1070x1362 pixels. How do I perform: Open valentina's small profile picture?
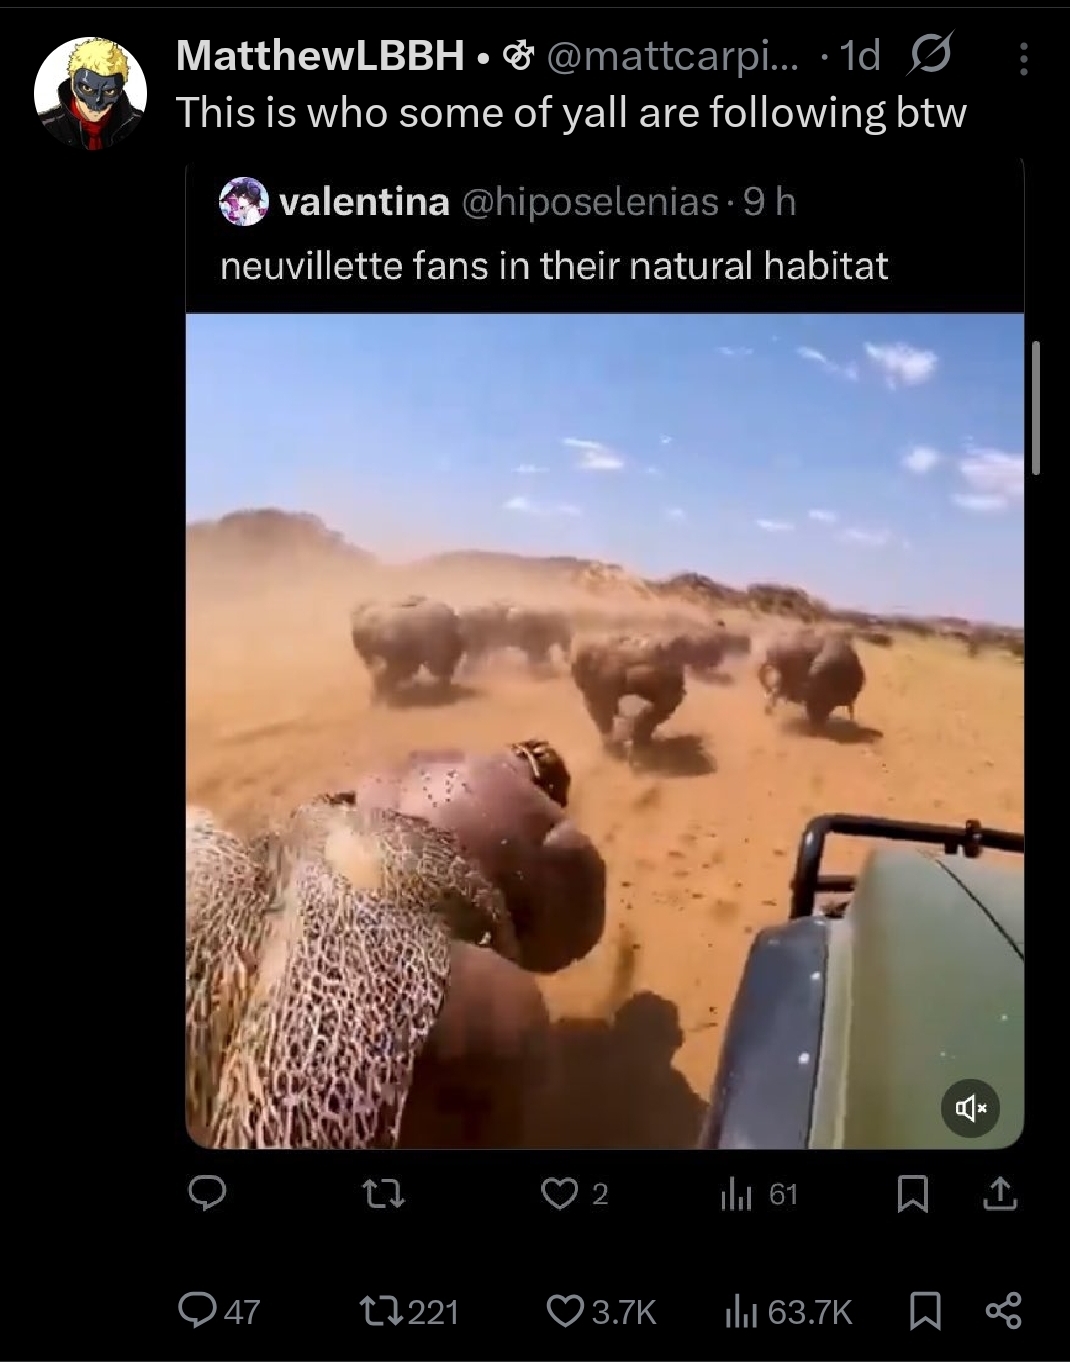tap(243, 202)
